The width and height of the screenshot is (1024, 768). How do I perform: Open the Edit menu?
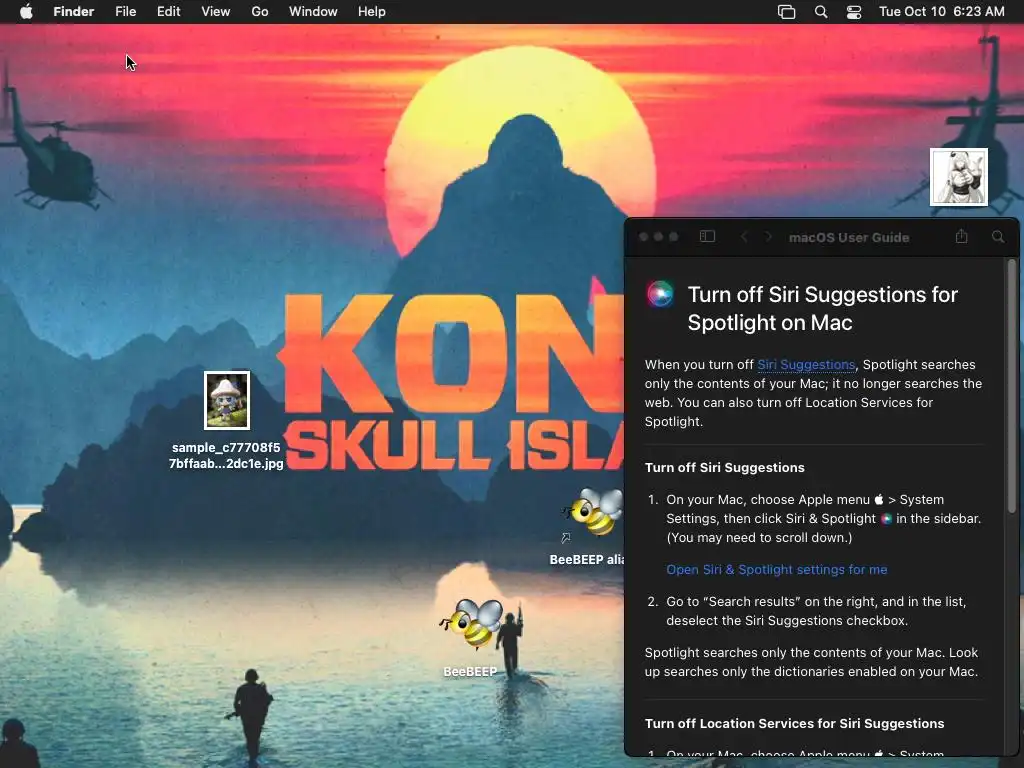[168, 12]
